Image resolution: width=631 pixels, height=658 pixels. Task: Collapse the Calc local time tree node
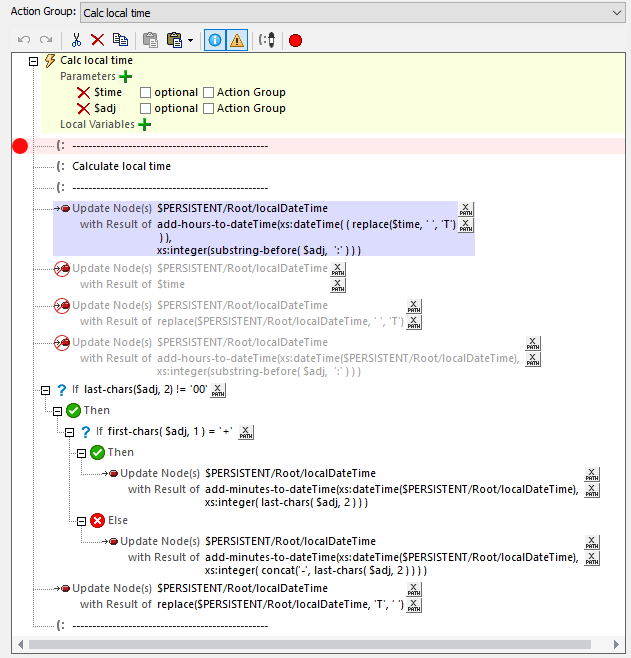(x=34, y=60)
